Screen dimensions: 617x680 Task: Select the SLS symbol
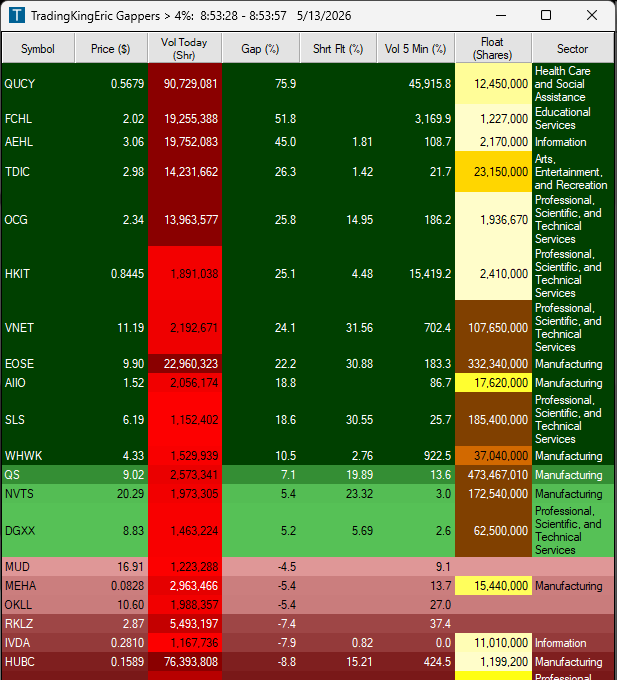coord(15,419)
